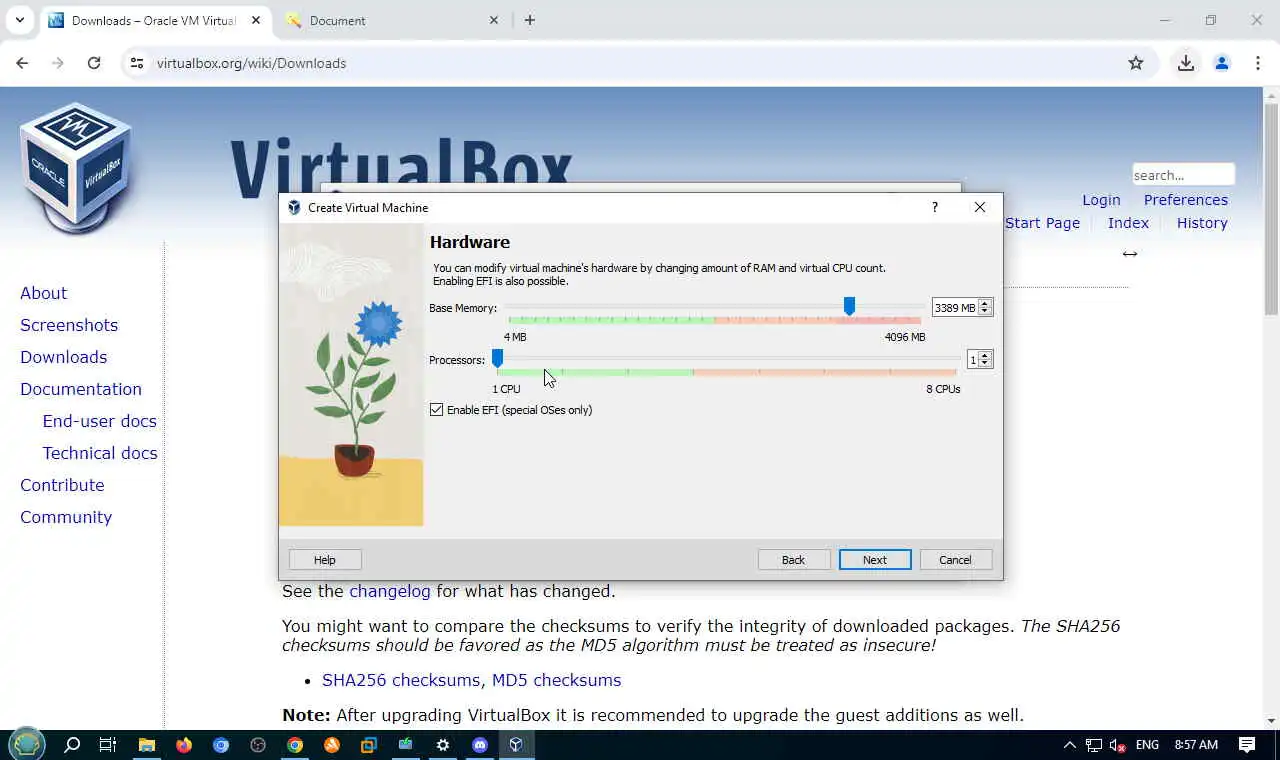Open Chrome three-dot menu
Image resolution: width=1280 pixels, height=760 pixels.
coord(1258,63)
